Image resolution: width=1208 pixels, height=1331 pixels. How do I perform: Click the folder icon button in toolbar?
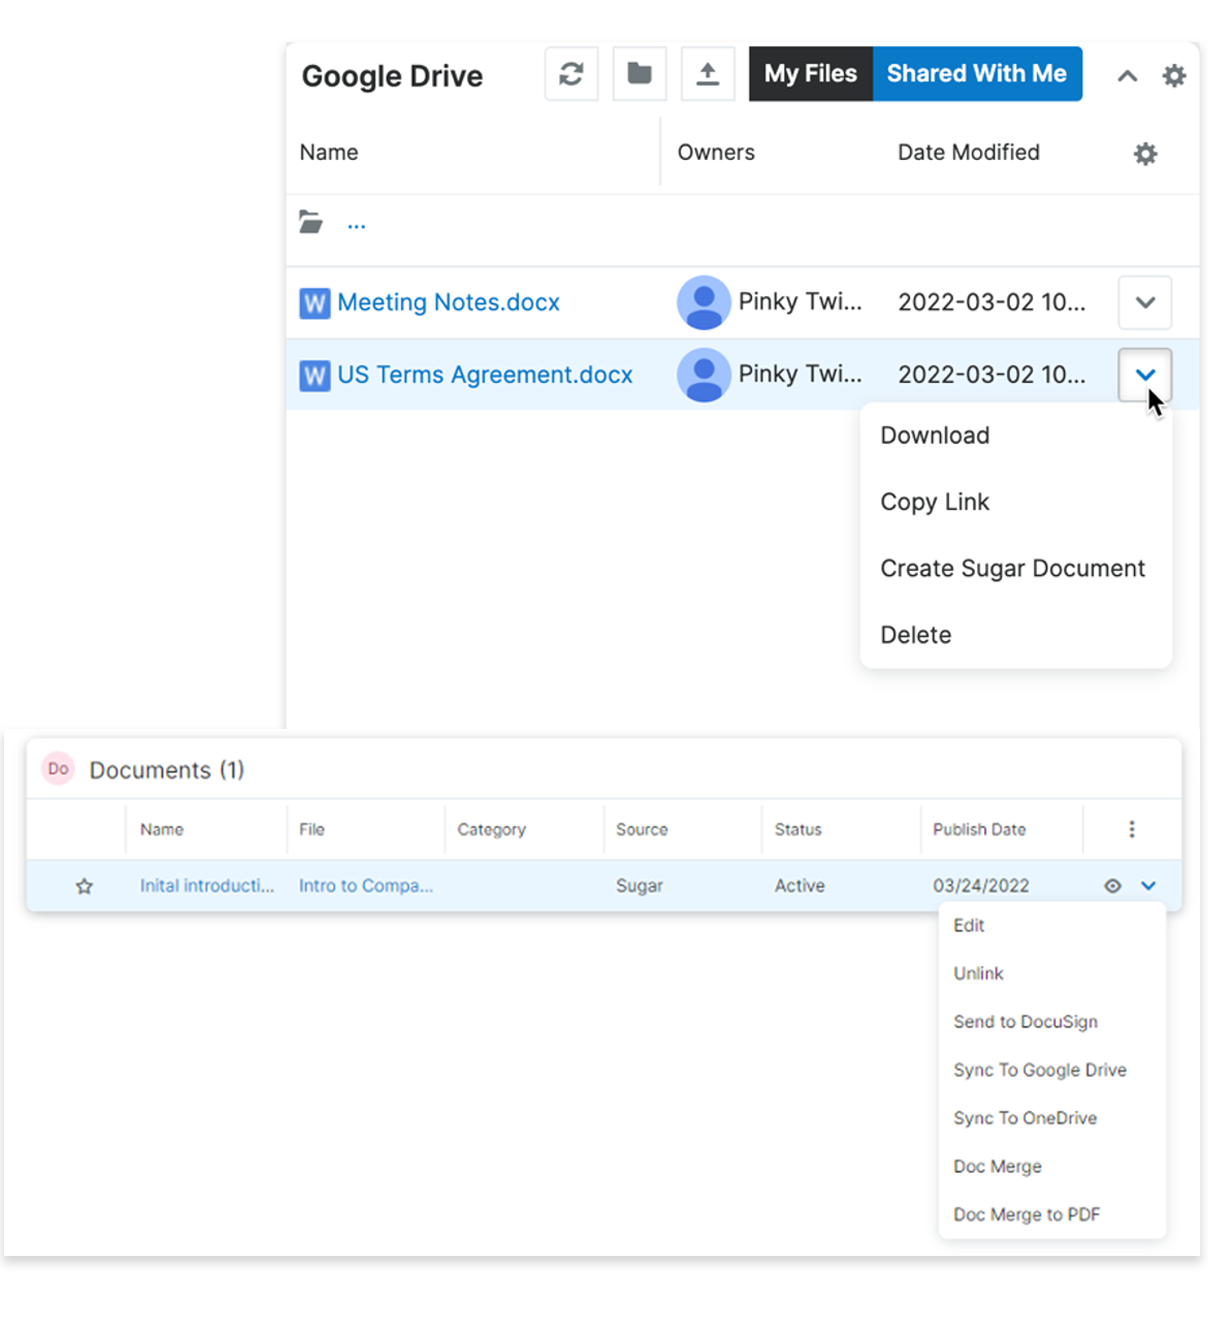click(639, 74)
